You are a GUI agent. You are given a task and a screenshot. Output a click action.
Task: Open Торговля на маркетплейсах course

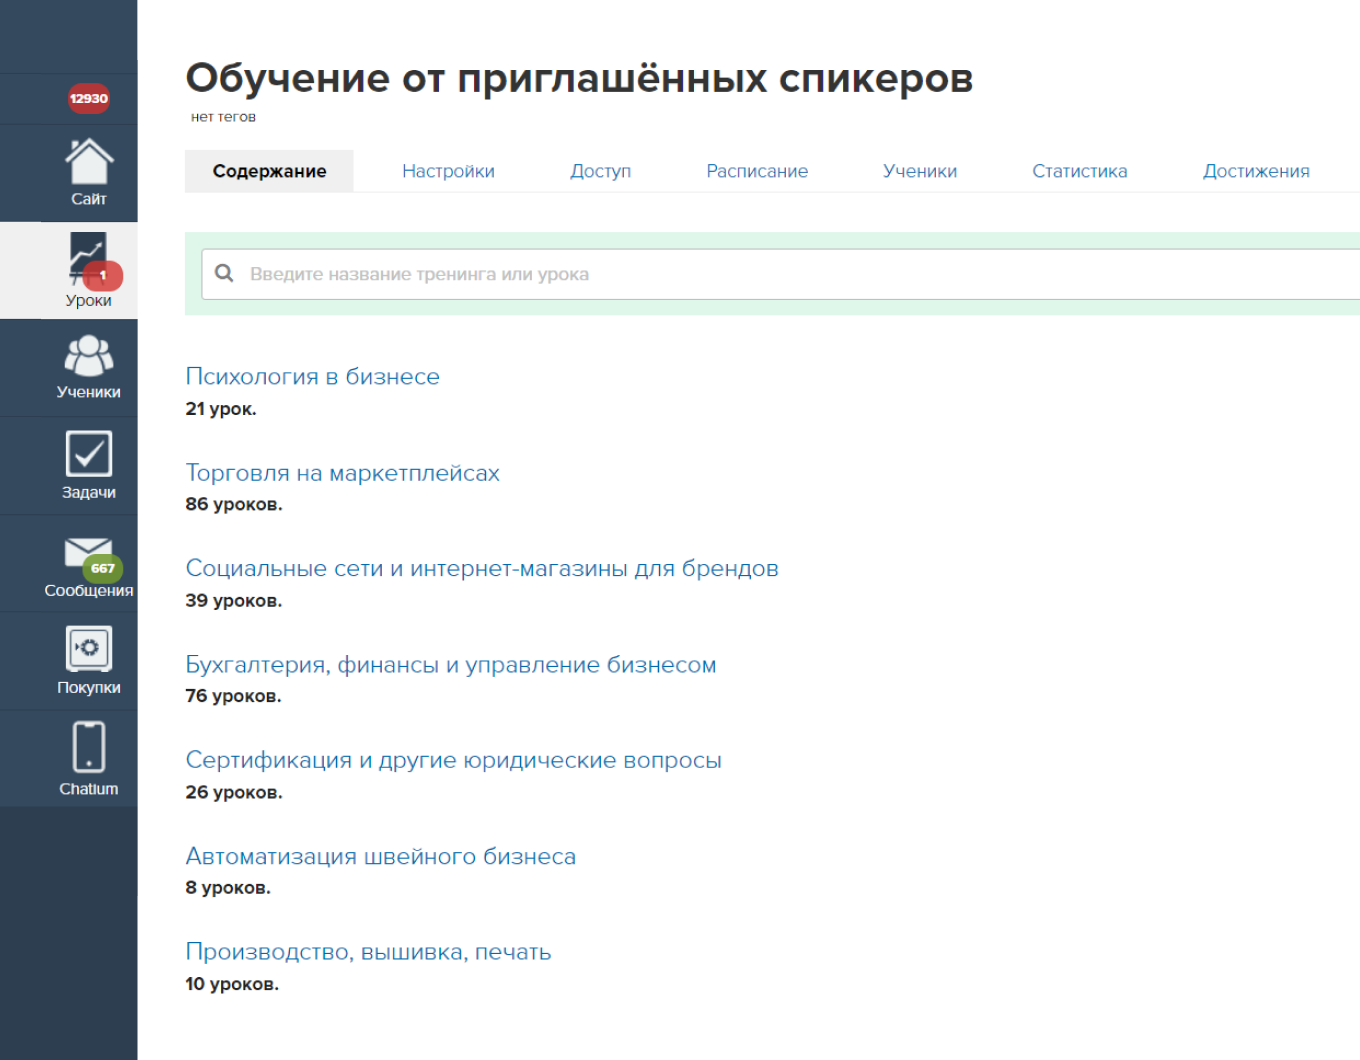click(343, 472)
